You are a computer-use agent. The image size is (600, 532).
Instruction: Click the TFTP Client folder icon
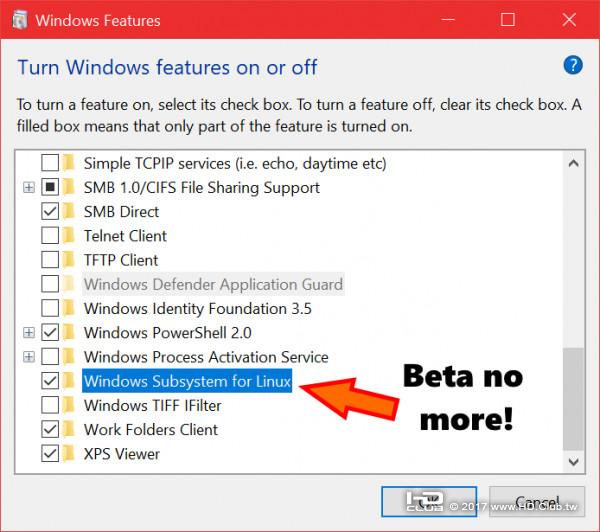pos(69,260)
